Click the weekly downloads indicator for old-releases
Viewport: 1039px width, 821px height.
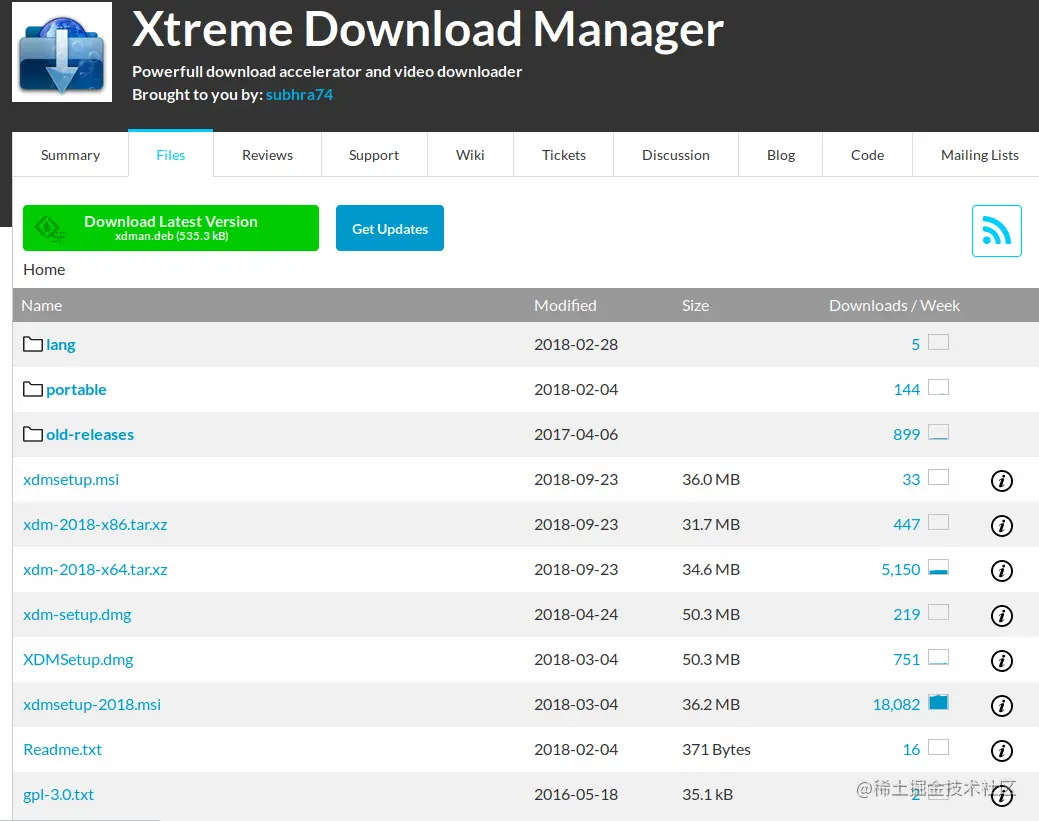pos(938,432)
